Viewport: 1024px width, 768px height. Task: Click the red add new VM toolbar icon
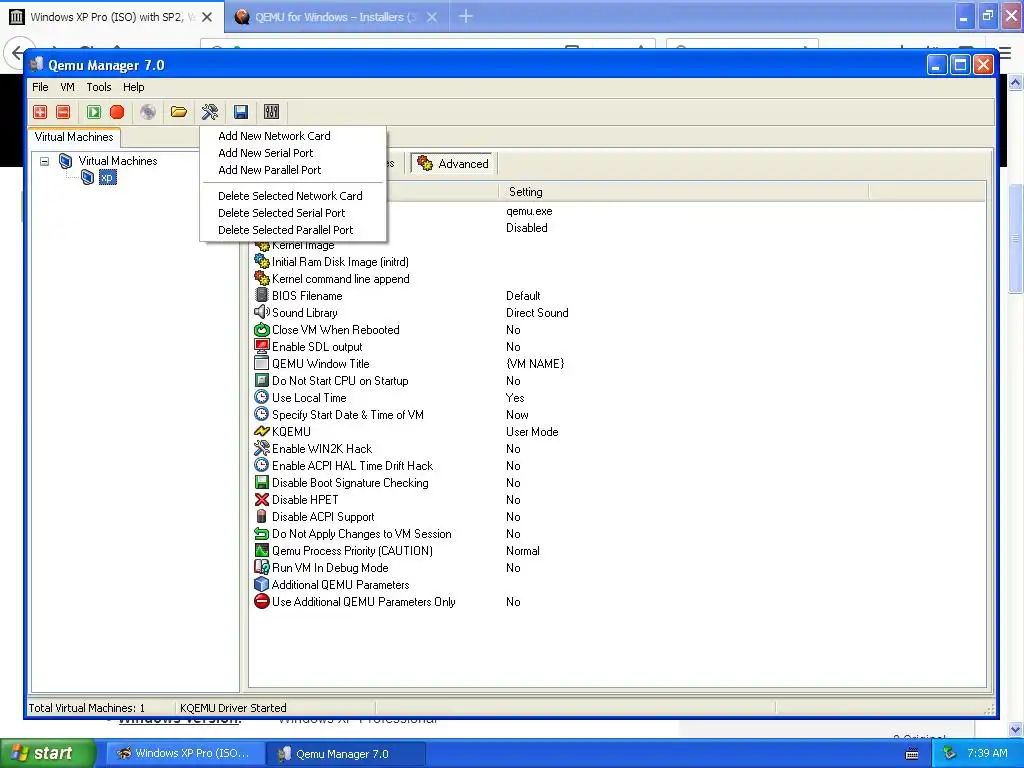[x=40, y=112]
